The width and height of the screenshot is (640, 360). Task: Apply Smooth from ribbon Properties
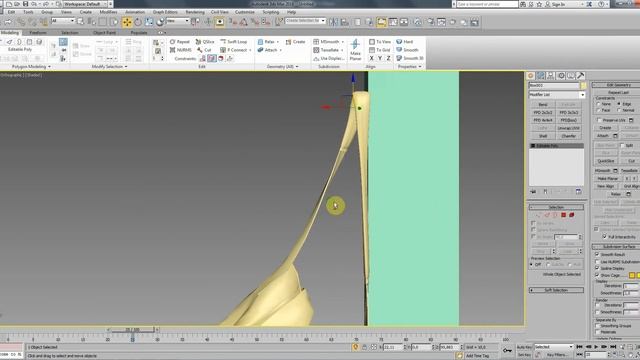point(407,50)
